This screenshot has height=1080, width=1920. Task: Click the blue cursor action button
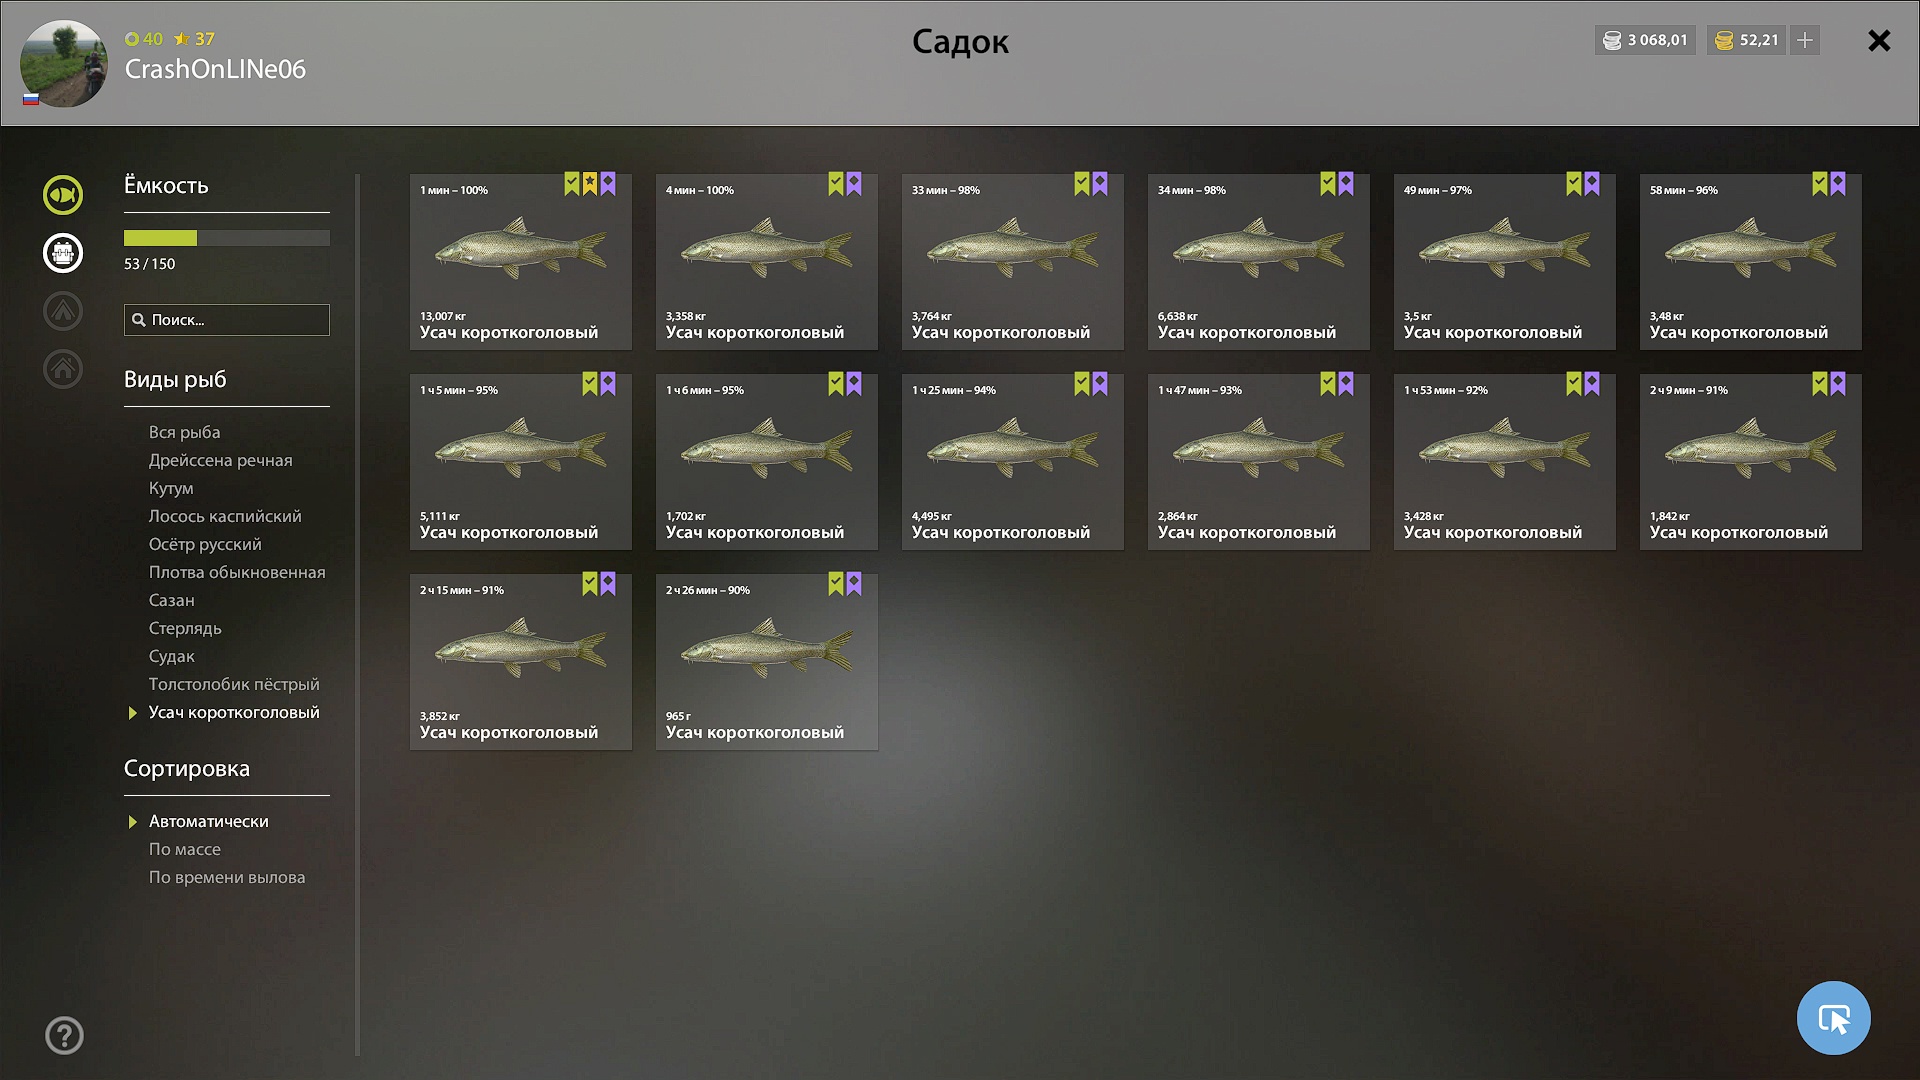(x=1833, y=1018)
